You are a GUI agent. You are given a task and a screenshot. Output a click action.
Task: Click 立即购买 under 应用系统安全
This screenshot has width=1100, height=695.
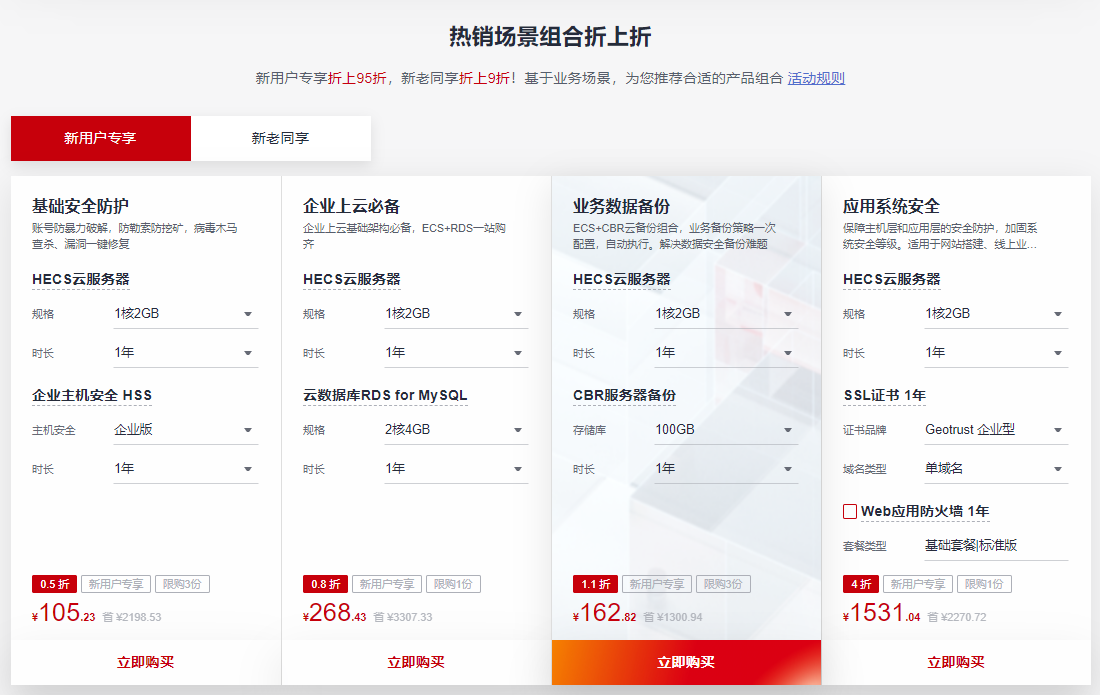click(956, 662)
